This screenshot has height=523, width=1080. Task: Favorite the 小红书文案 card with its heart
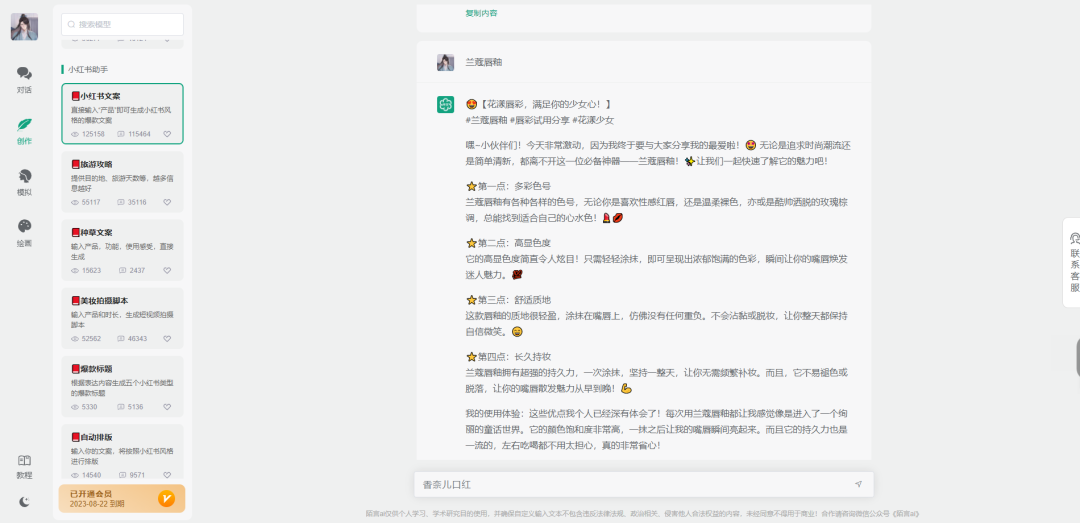(167, 134)
